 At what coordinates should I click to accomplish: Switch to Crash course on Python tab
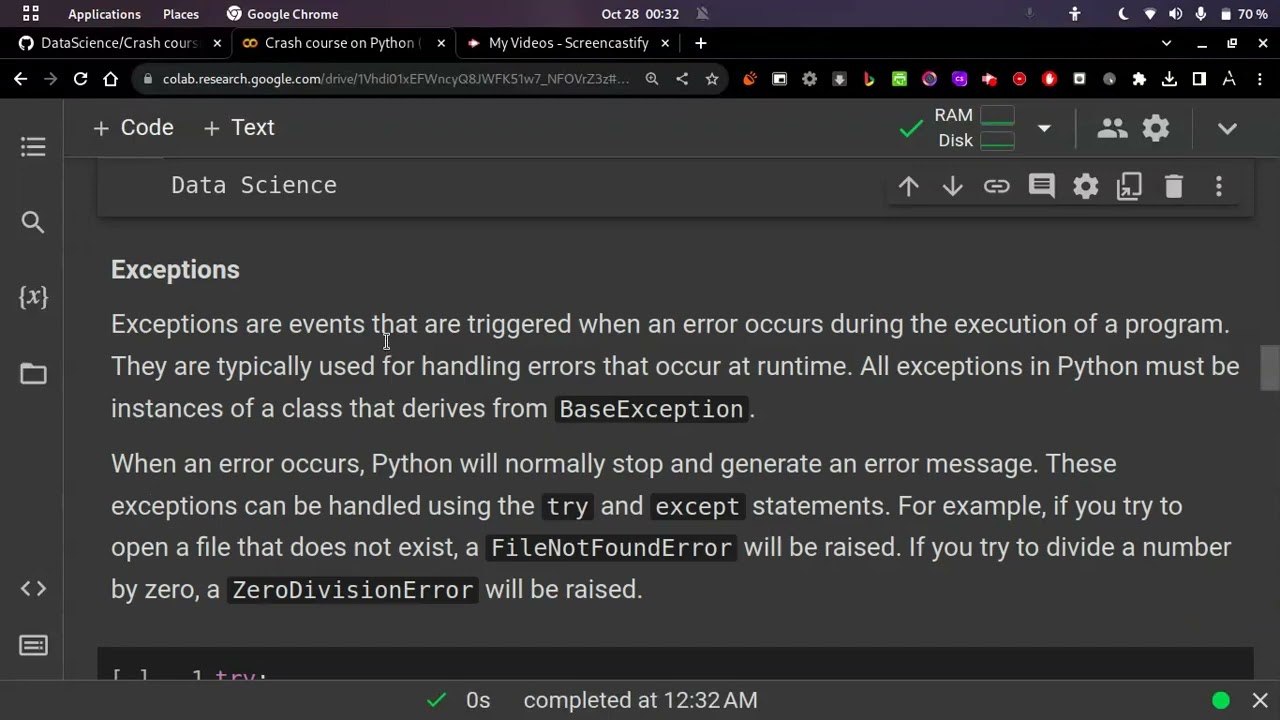click(343, 43)
